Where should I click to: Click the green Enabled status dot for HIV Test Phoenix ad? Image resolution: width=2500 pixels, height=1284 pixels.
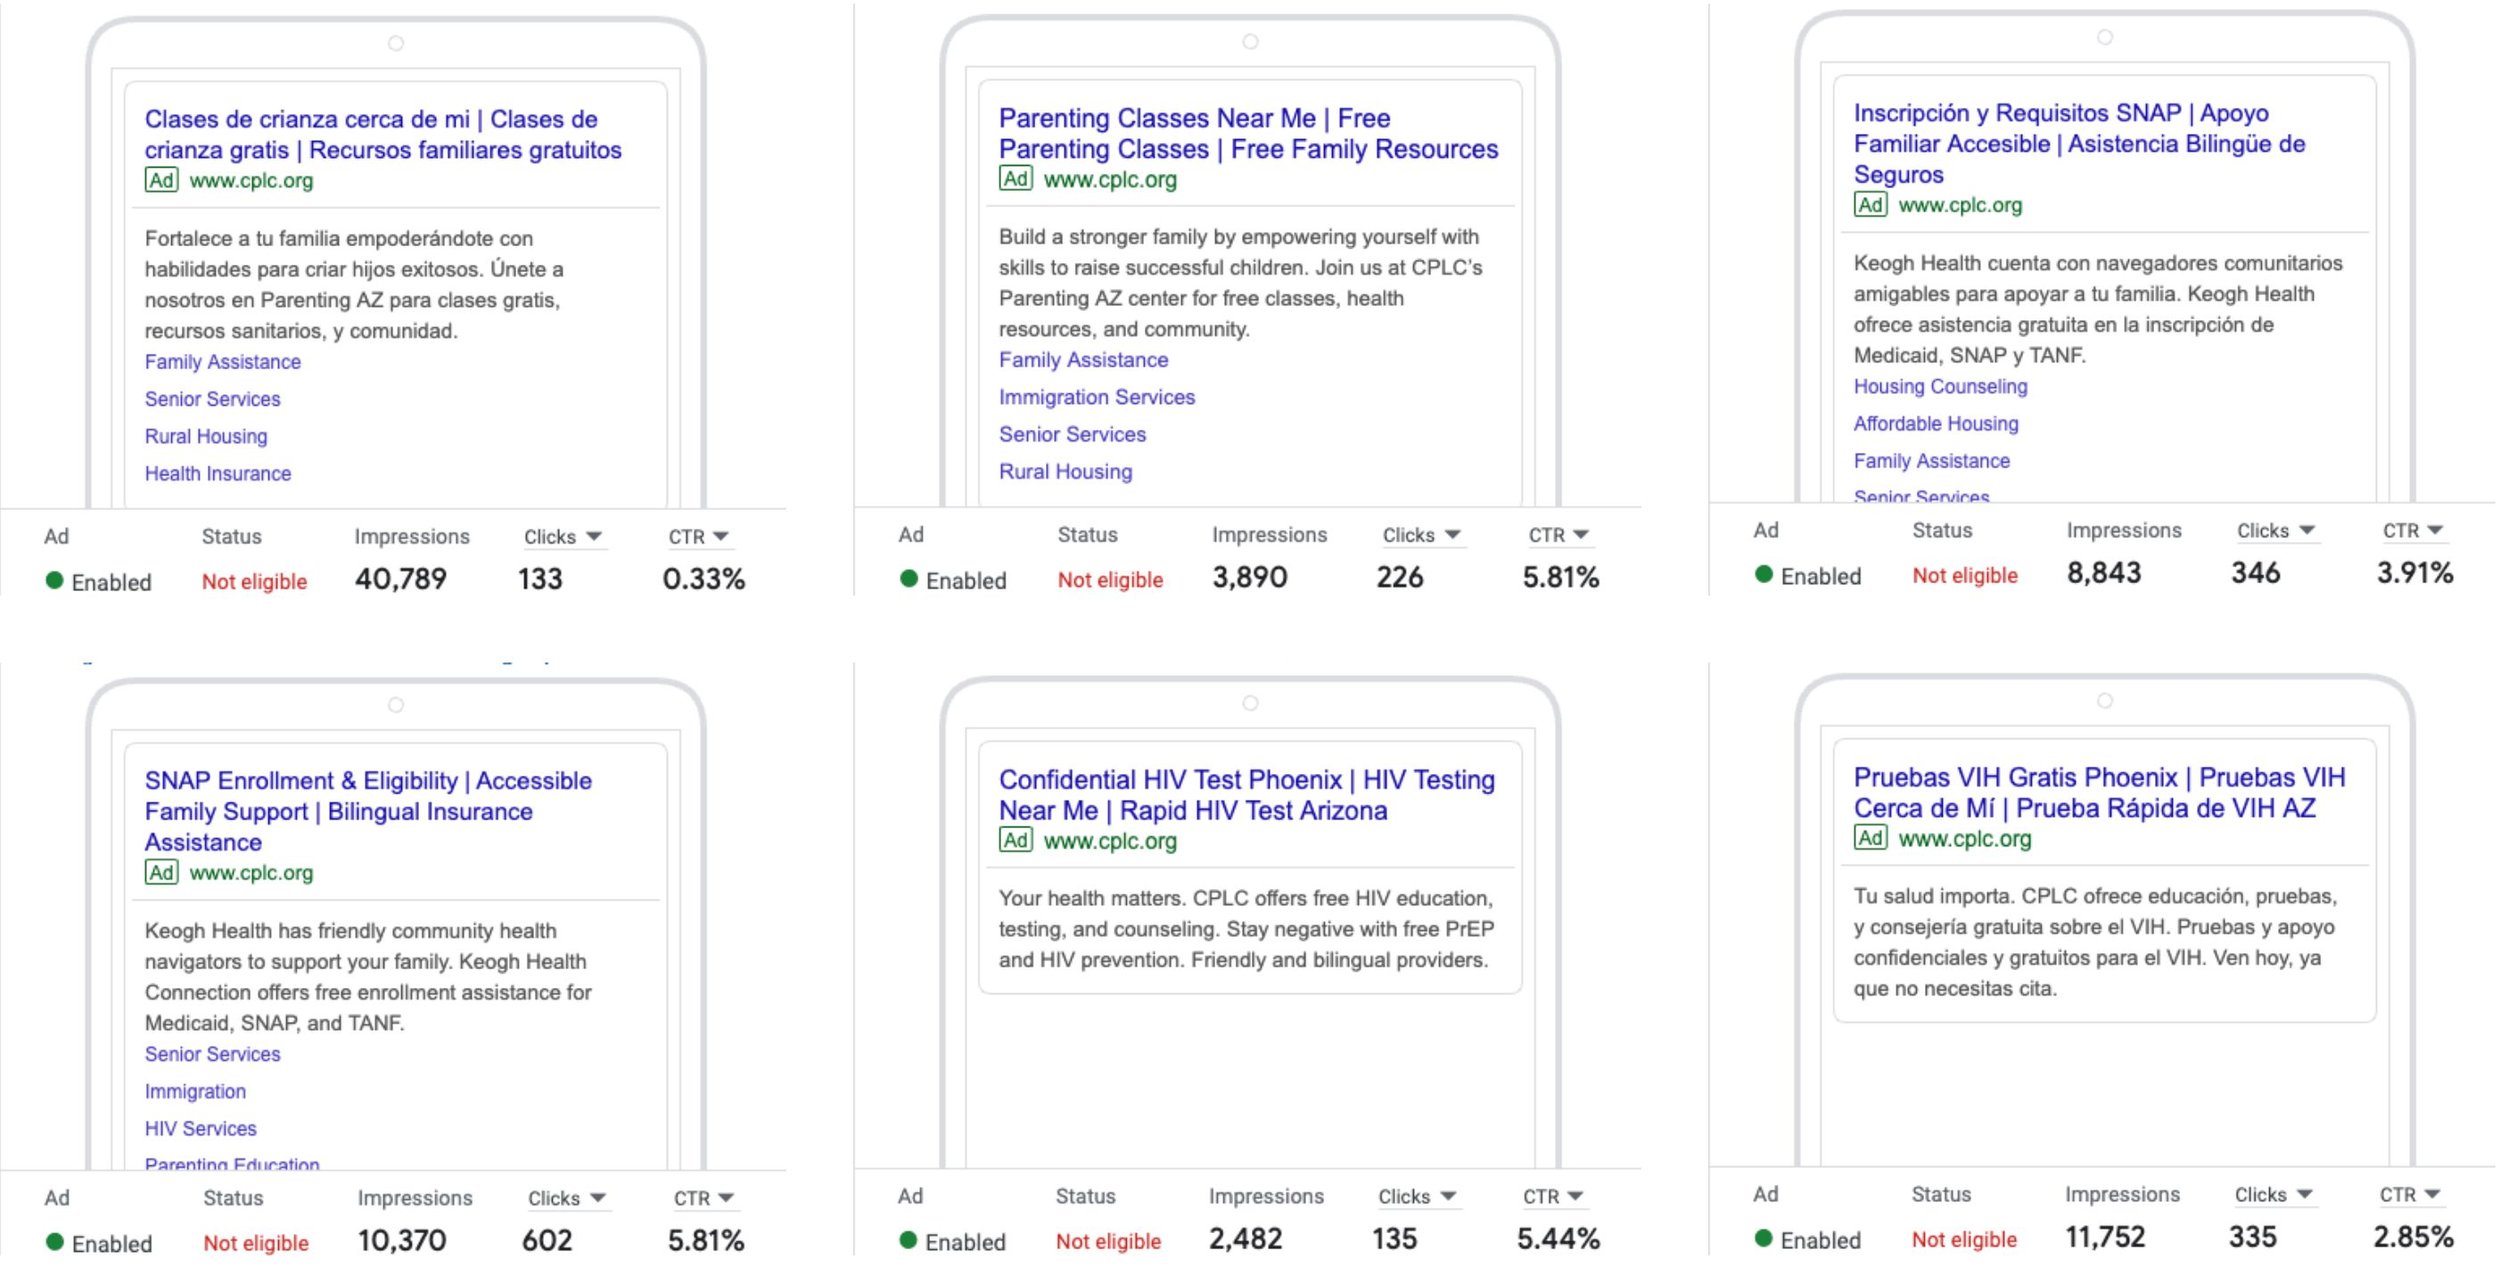908,1240
